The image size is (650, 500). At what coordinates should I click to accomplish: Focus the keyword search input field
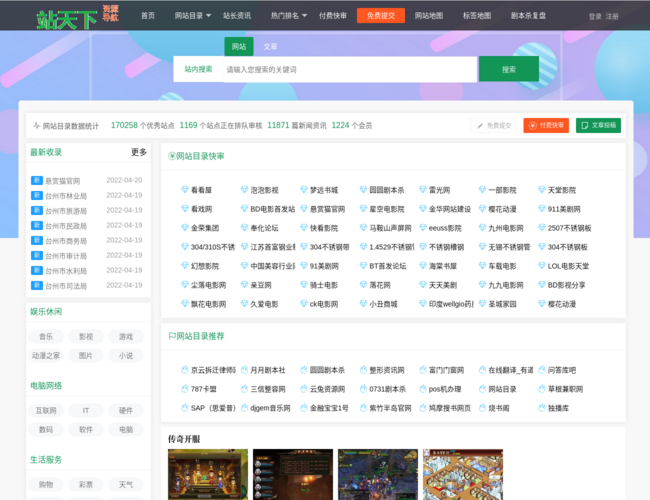tap(350, 69)
